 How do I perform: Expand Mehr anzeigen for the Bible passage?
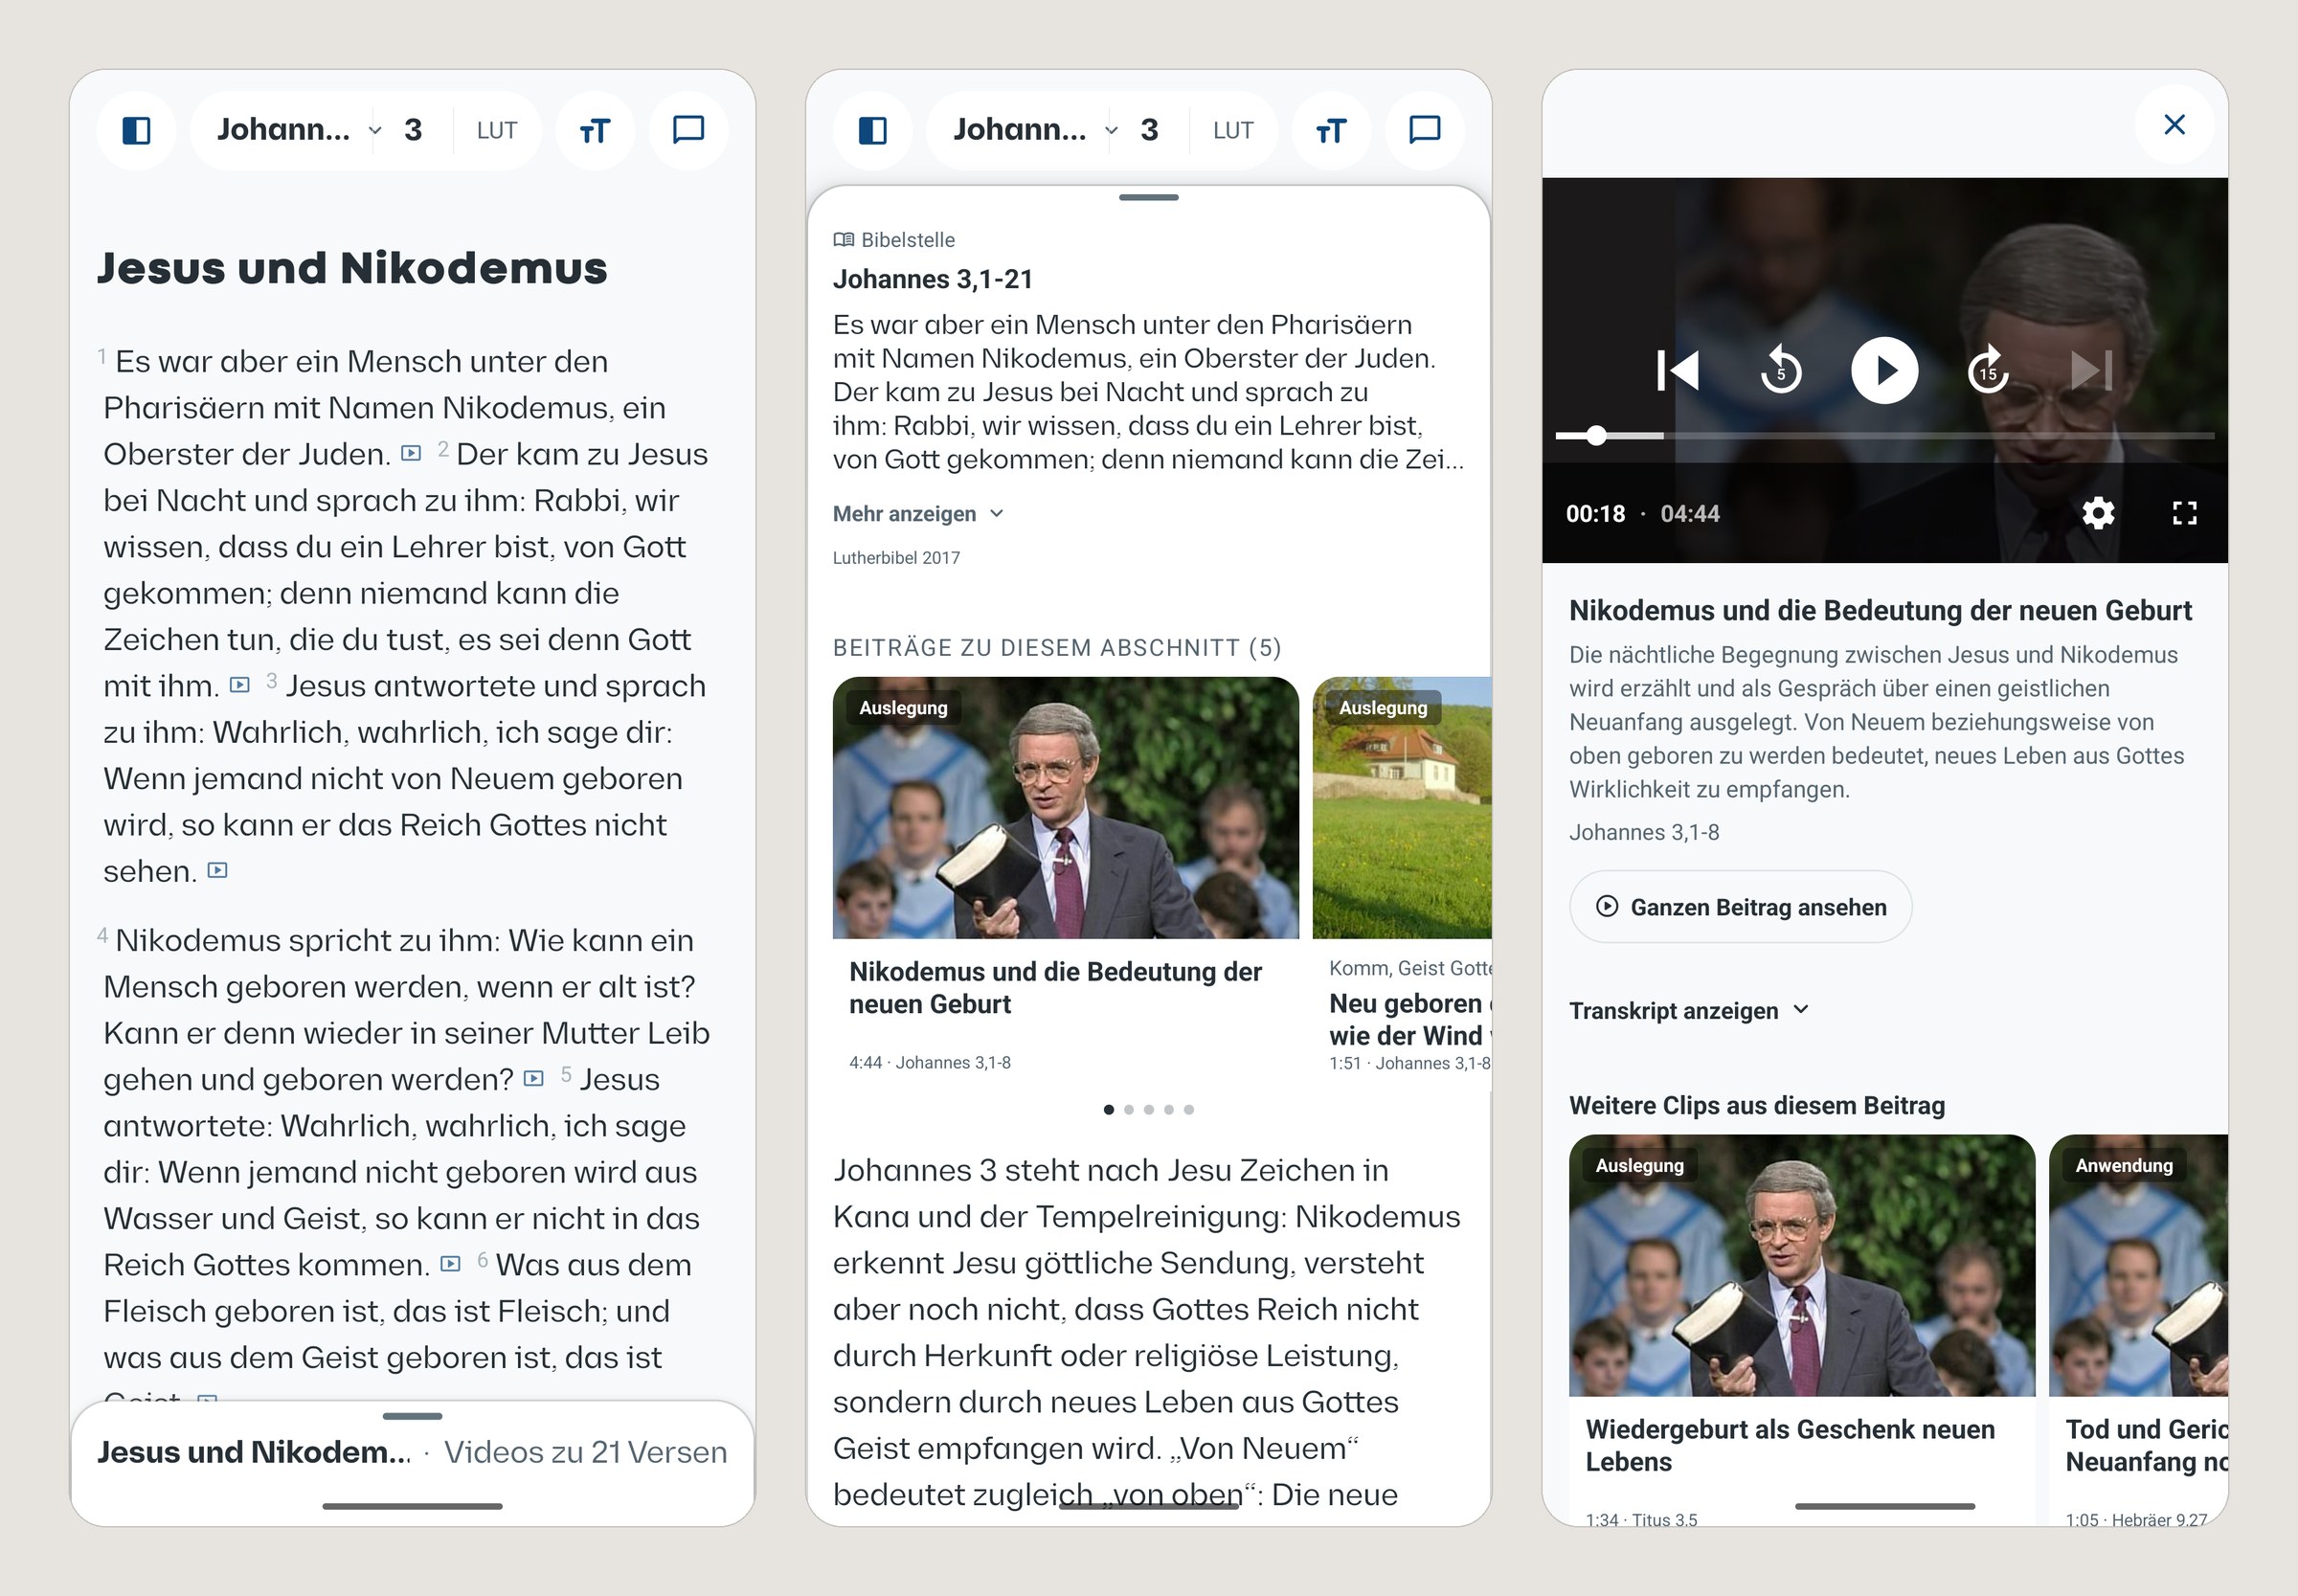click(x=918, y=514)
